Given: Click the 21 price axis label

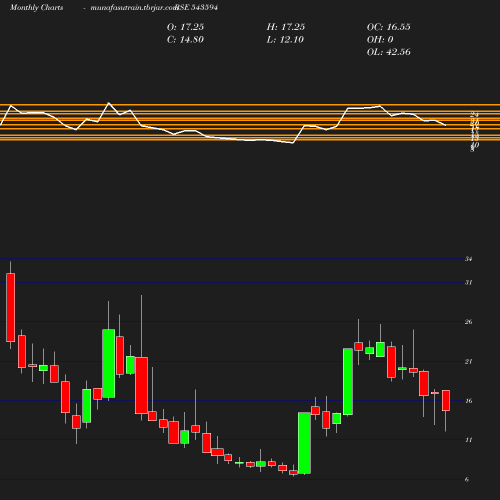Looking at the screenshot, I should coord(469,362).
